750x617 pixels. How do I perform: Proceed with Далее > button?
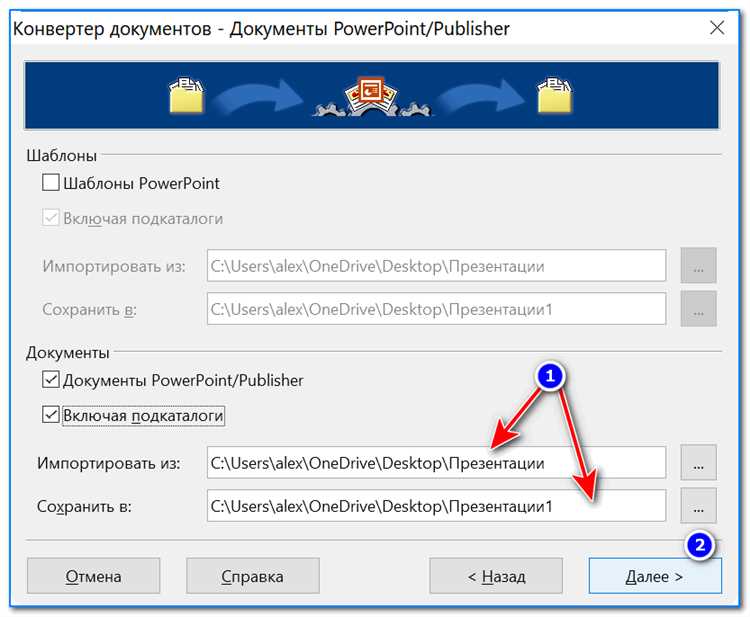tap(655, 576)
